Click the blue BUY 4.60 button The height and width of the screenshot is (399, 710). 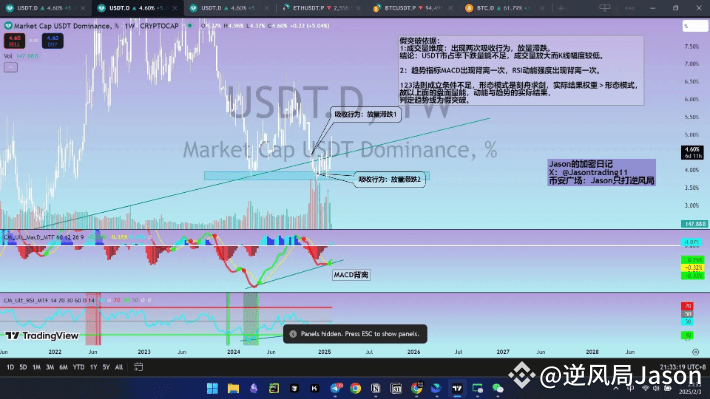53,41
